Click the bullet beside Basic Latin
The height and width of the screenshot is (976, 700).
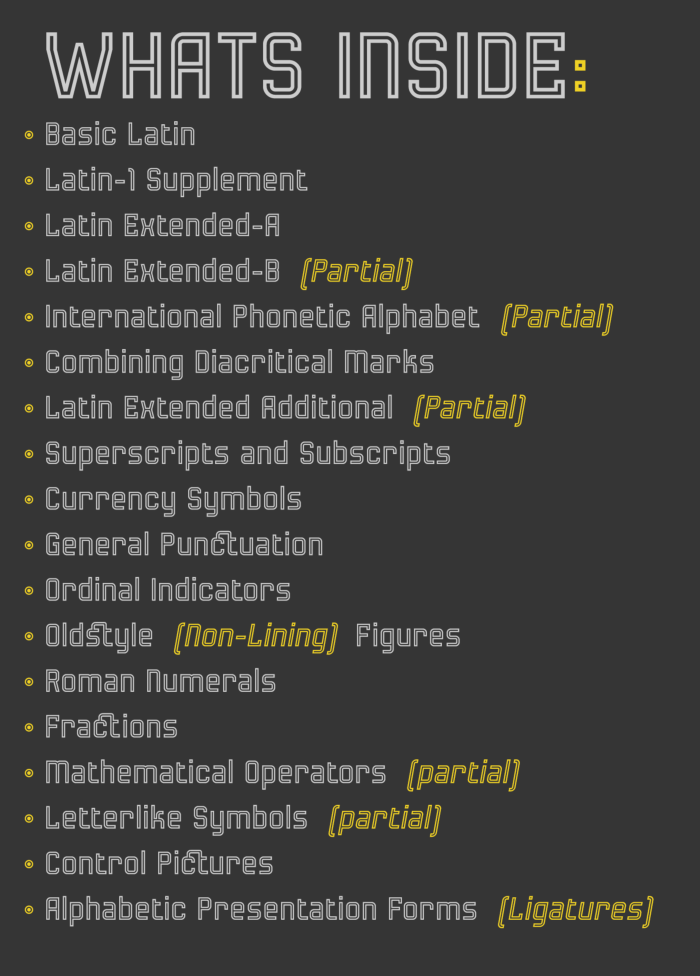coord(29,135)
